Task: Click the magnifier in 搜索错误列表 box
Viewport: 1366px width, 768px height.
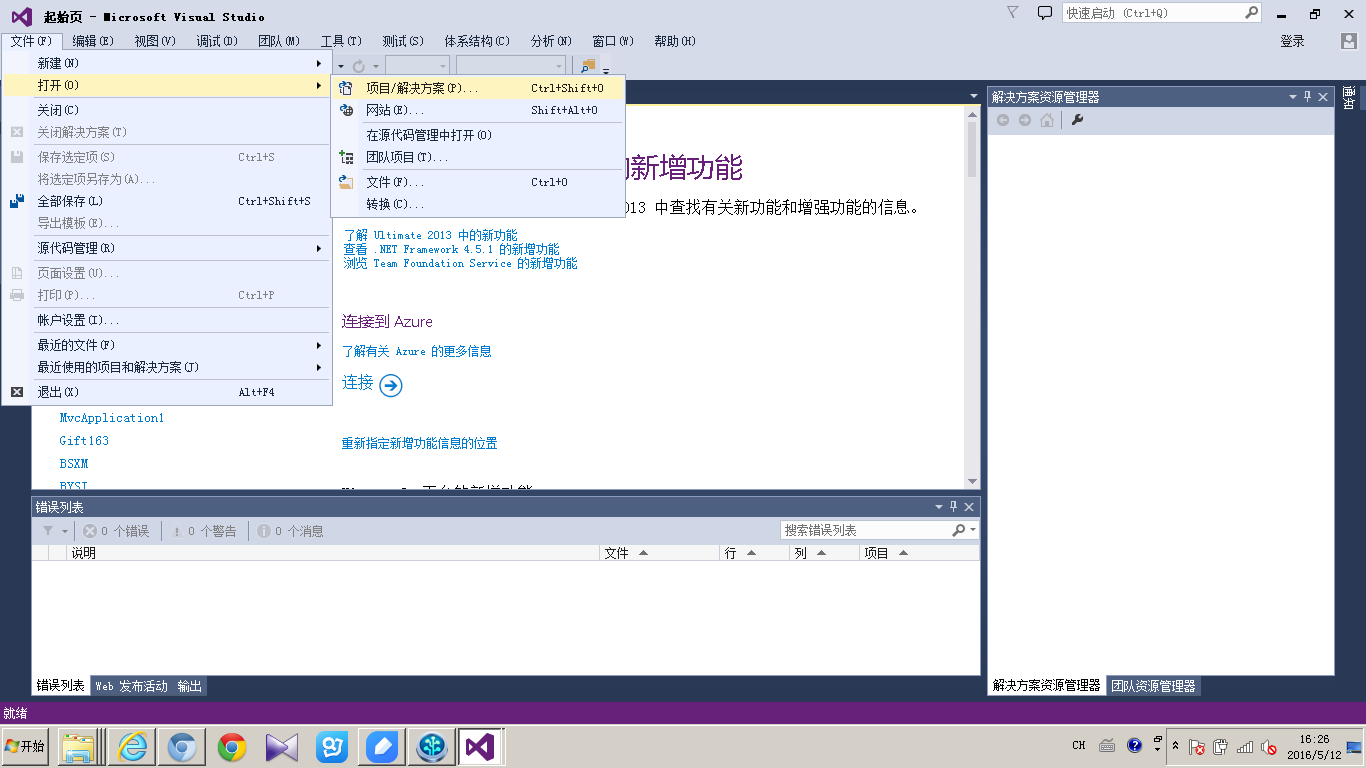Action: coord(959,530)
